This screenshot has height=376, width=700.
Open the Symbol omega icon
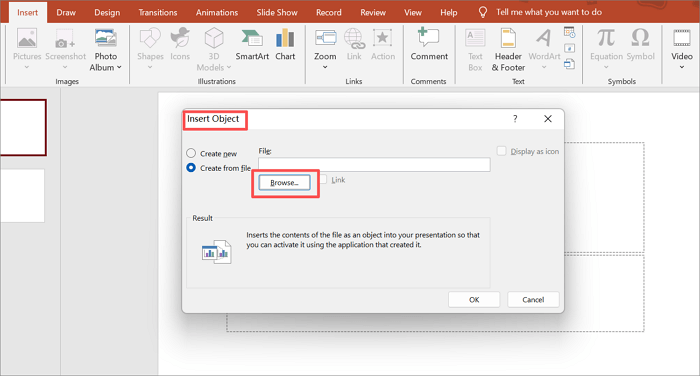[x=641, y=38]
